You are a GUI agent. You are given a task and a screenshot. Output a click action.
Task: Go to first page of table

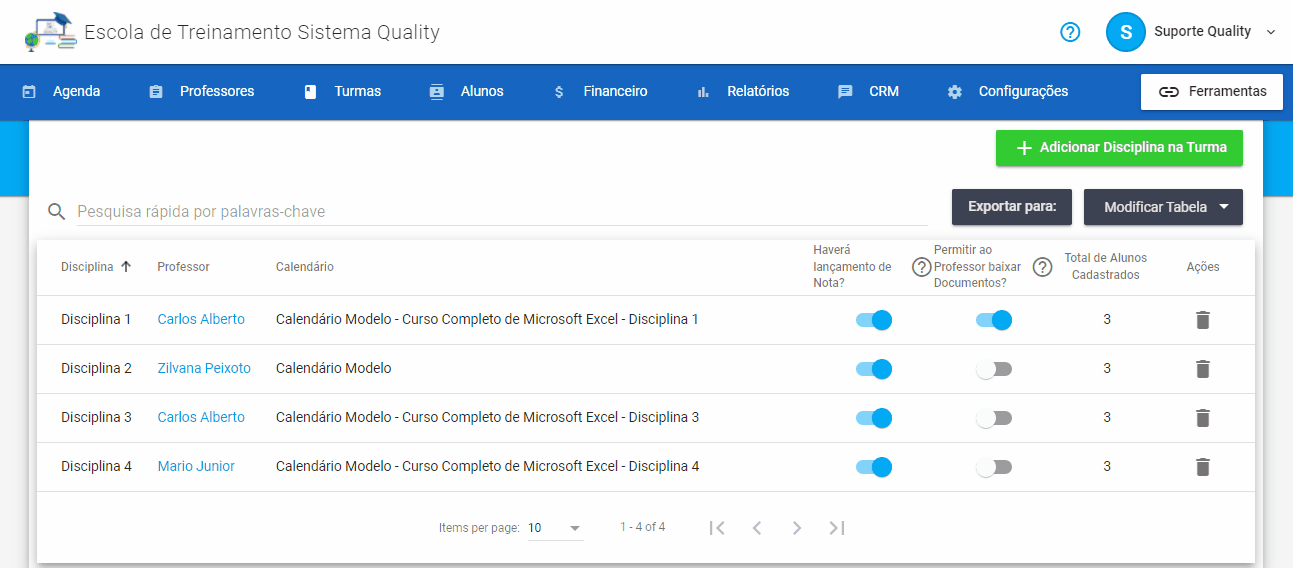(717, 528)
